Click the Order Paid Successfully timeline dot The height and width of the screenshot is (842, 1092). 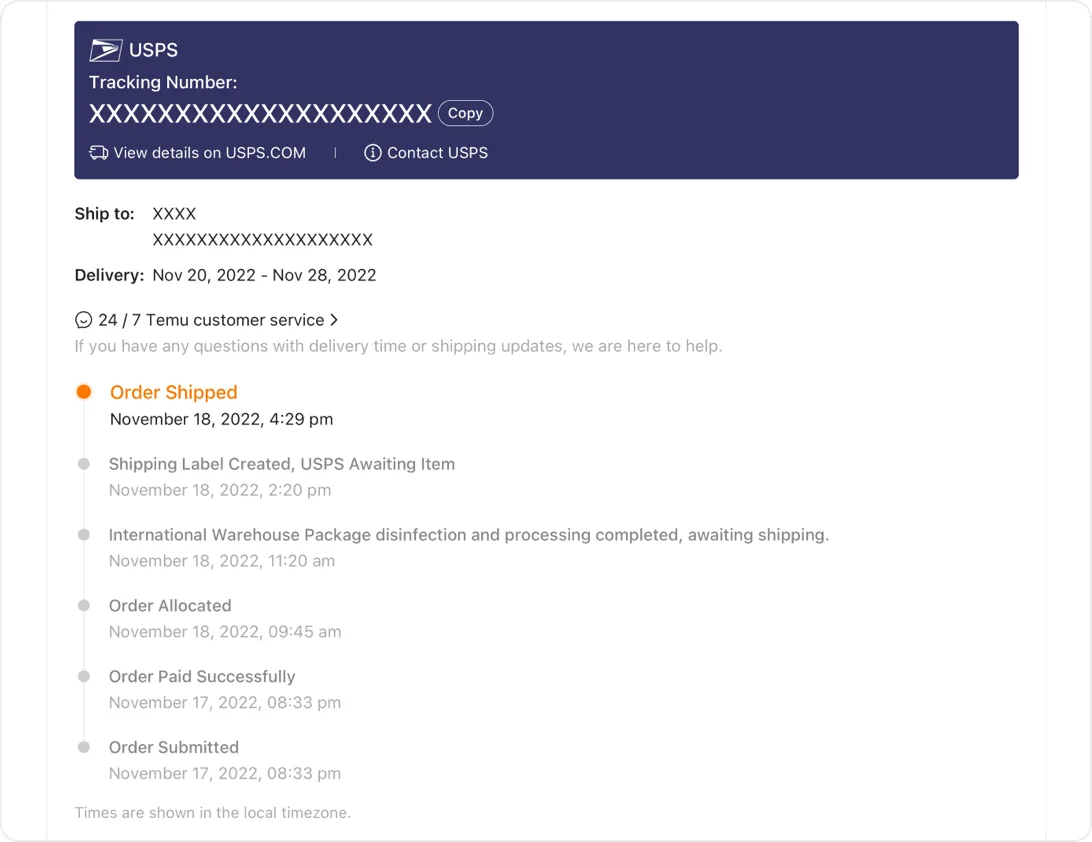84,677
